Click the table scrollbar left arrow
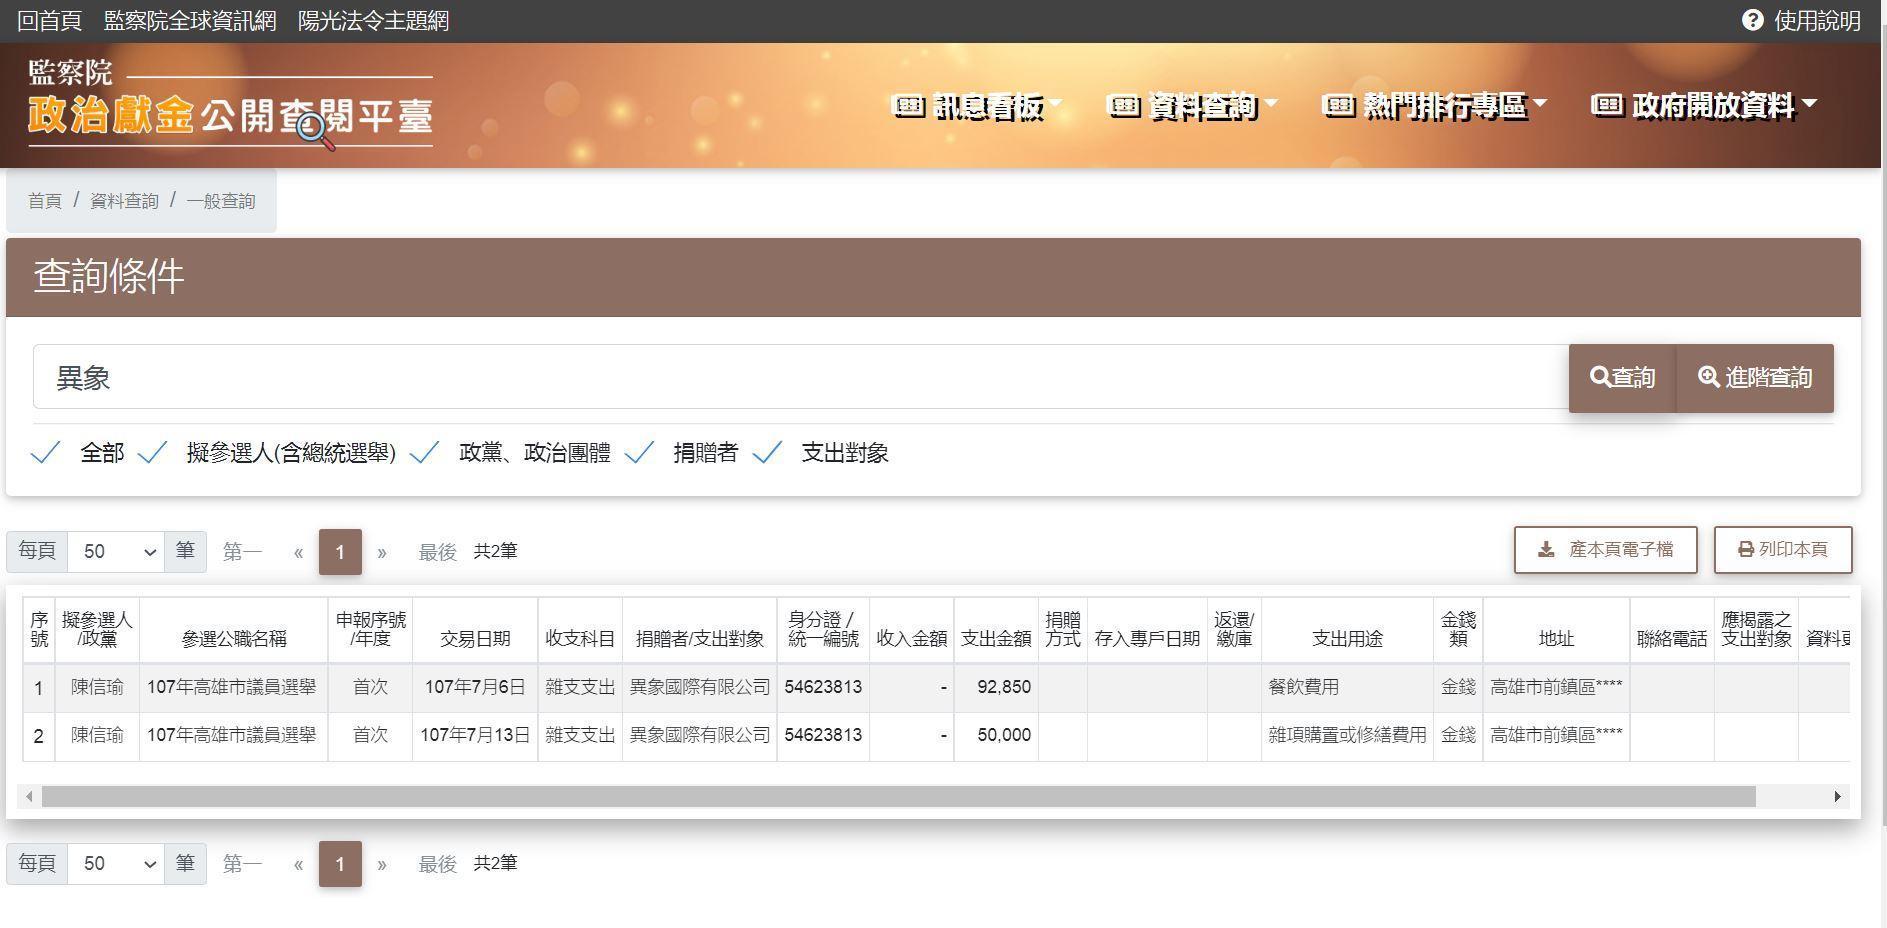1887x928 pixels. click(29, 796)
